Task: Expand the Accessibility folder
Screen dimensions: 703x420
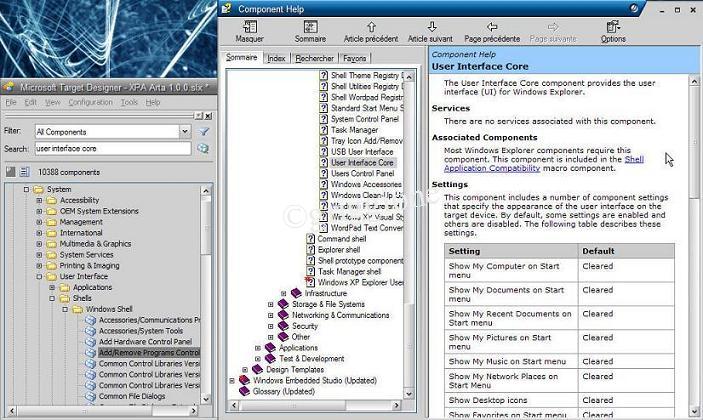Action: (39, 200)
